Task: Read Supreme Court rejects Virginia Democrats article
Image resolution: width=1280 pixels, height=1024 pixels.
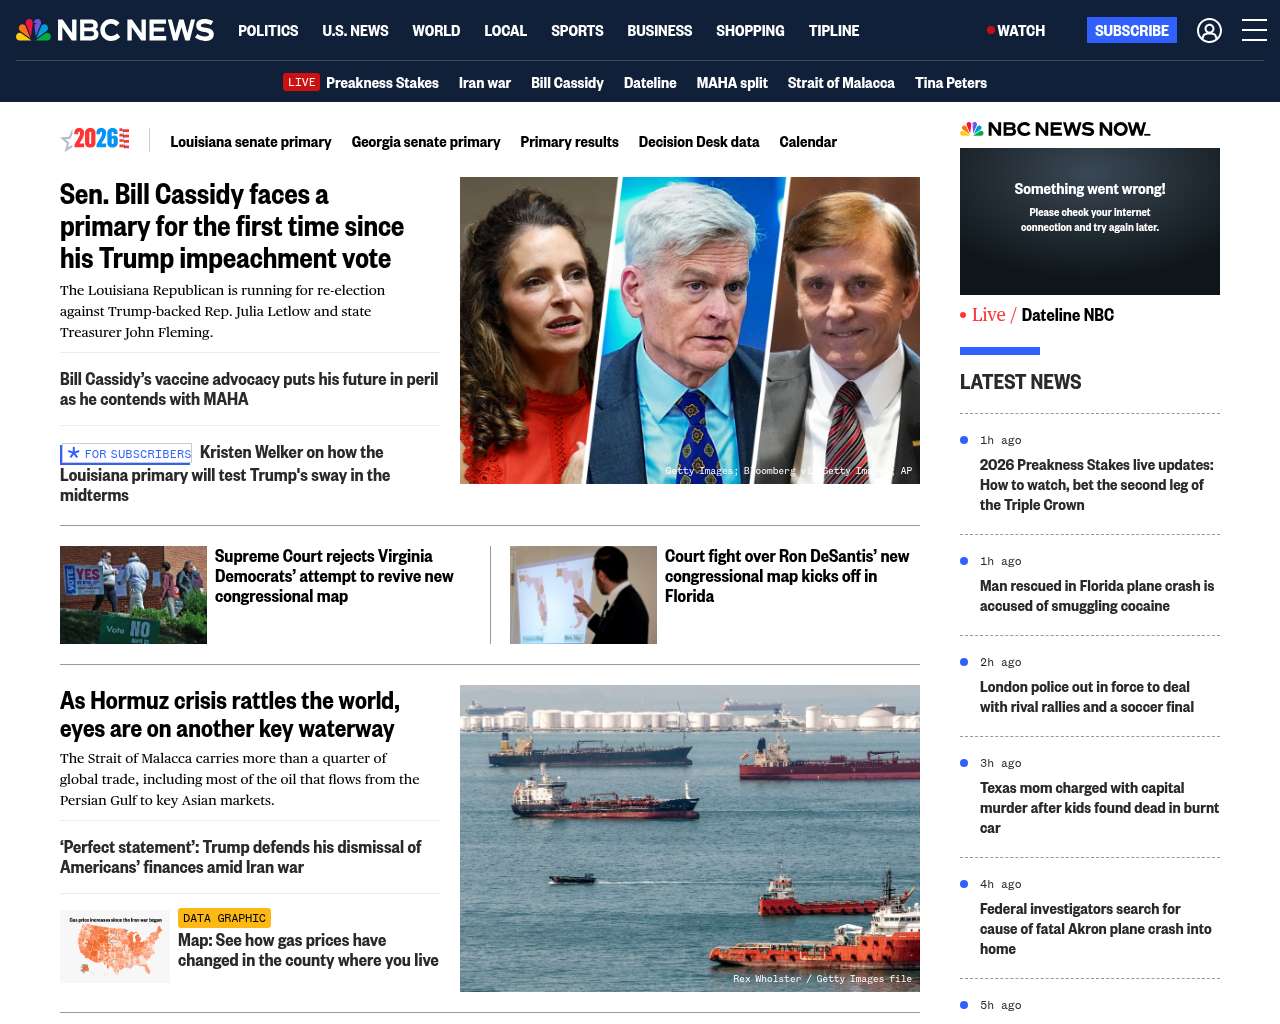Action: 334,576
